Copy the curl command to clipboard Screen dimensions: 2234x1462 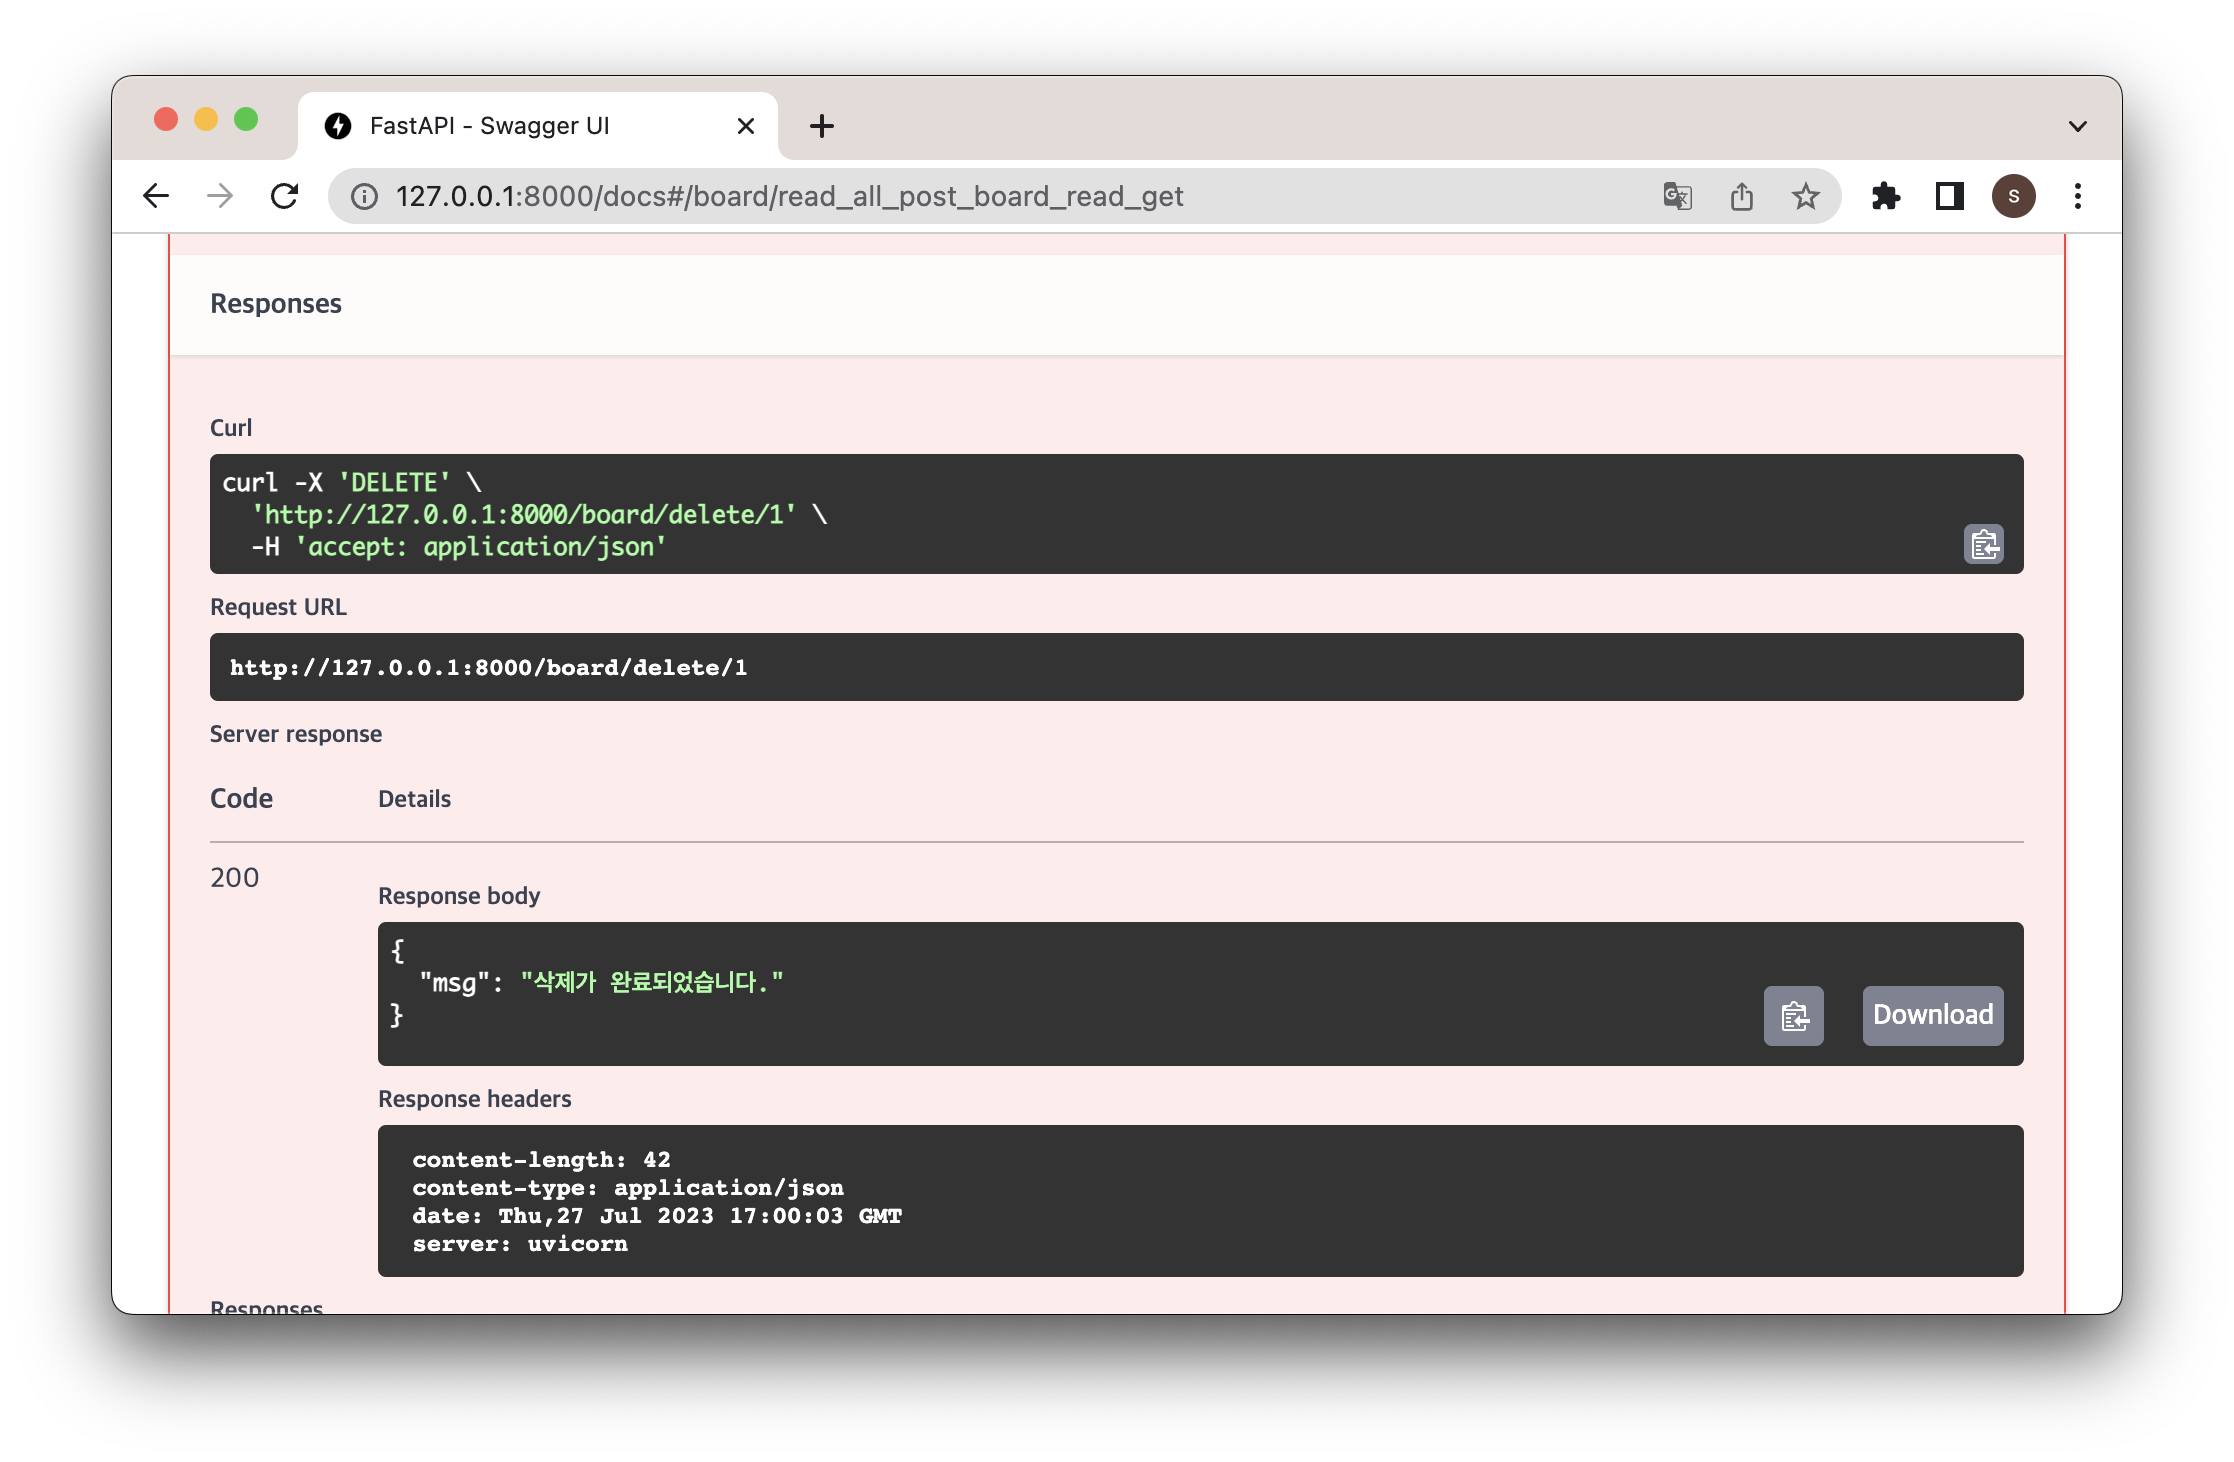coord(1983,544)
